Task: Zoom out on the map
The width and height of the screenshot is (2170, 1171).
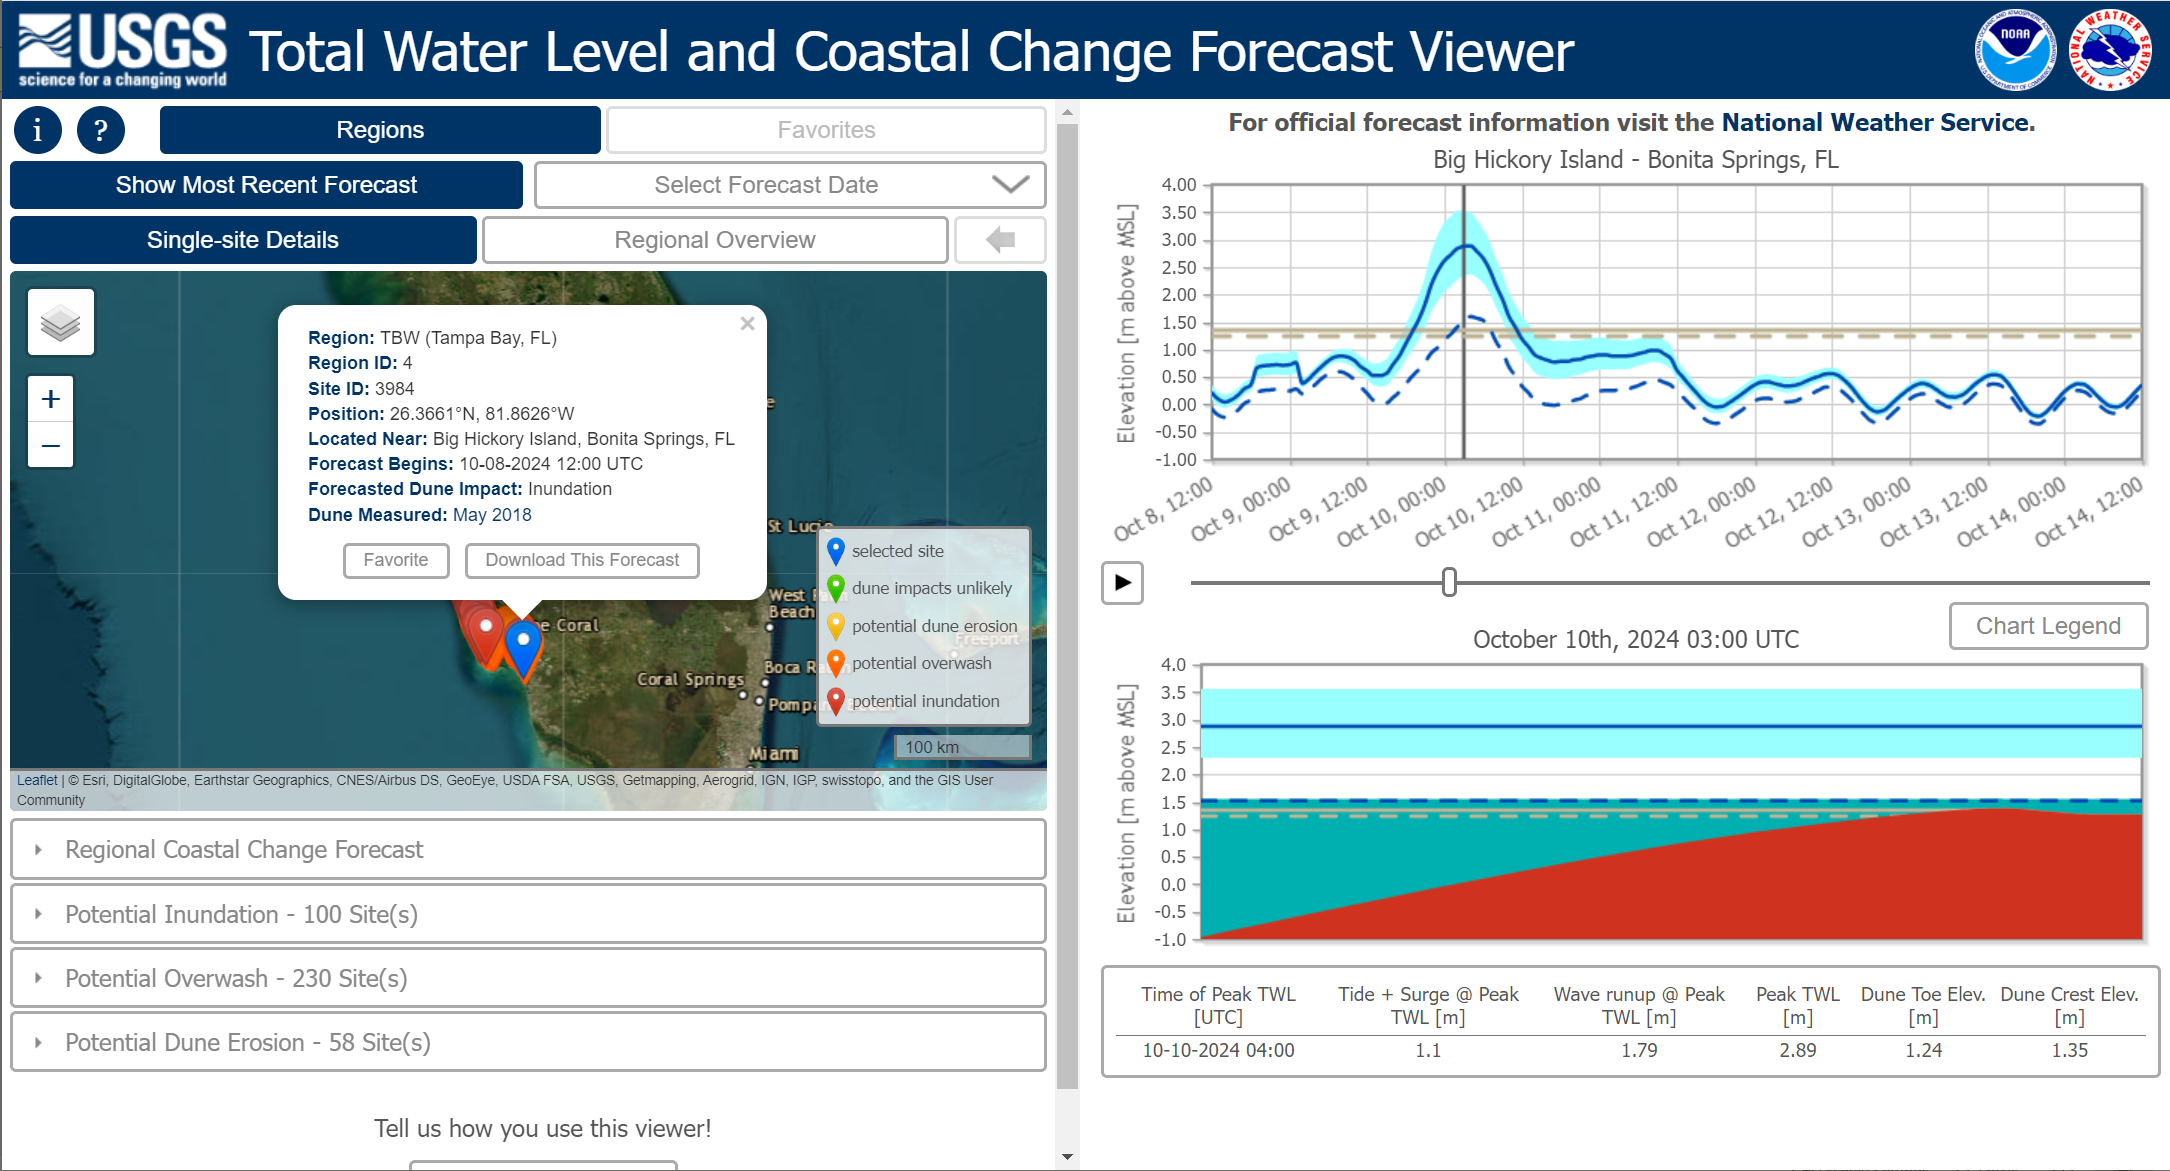Action: tap(51, 445)
